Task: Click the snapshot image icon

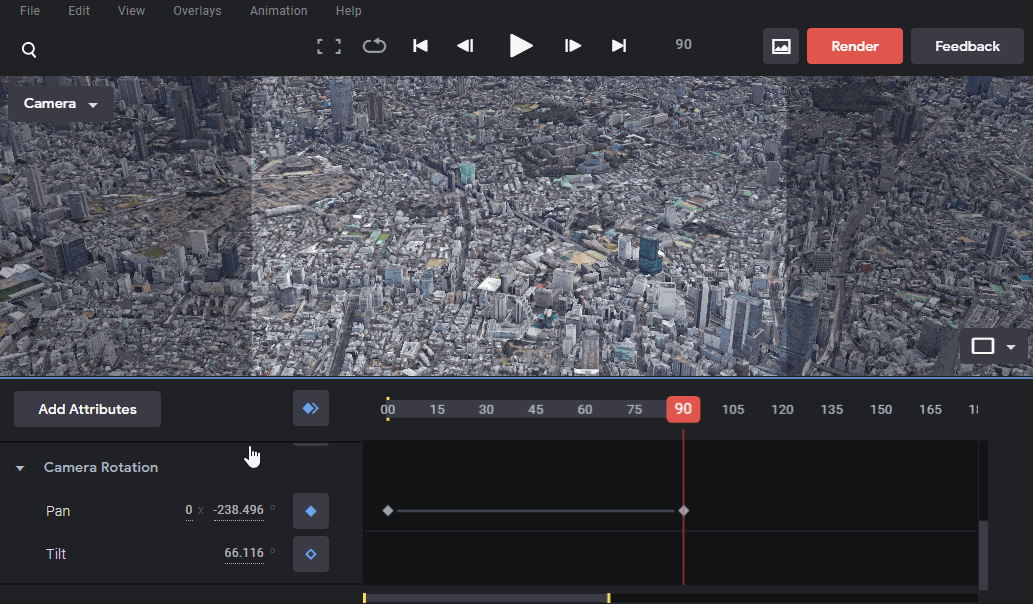Action: 781,46
